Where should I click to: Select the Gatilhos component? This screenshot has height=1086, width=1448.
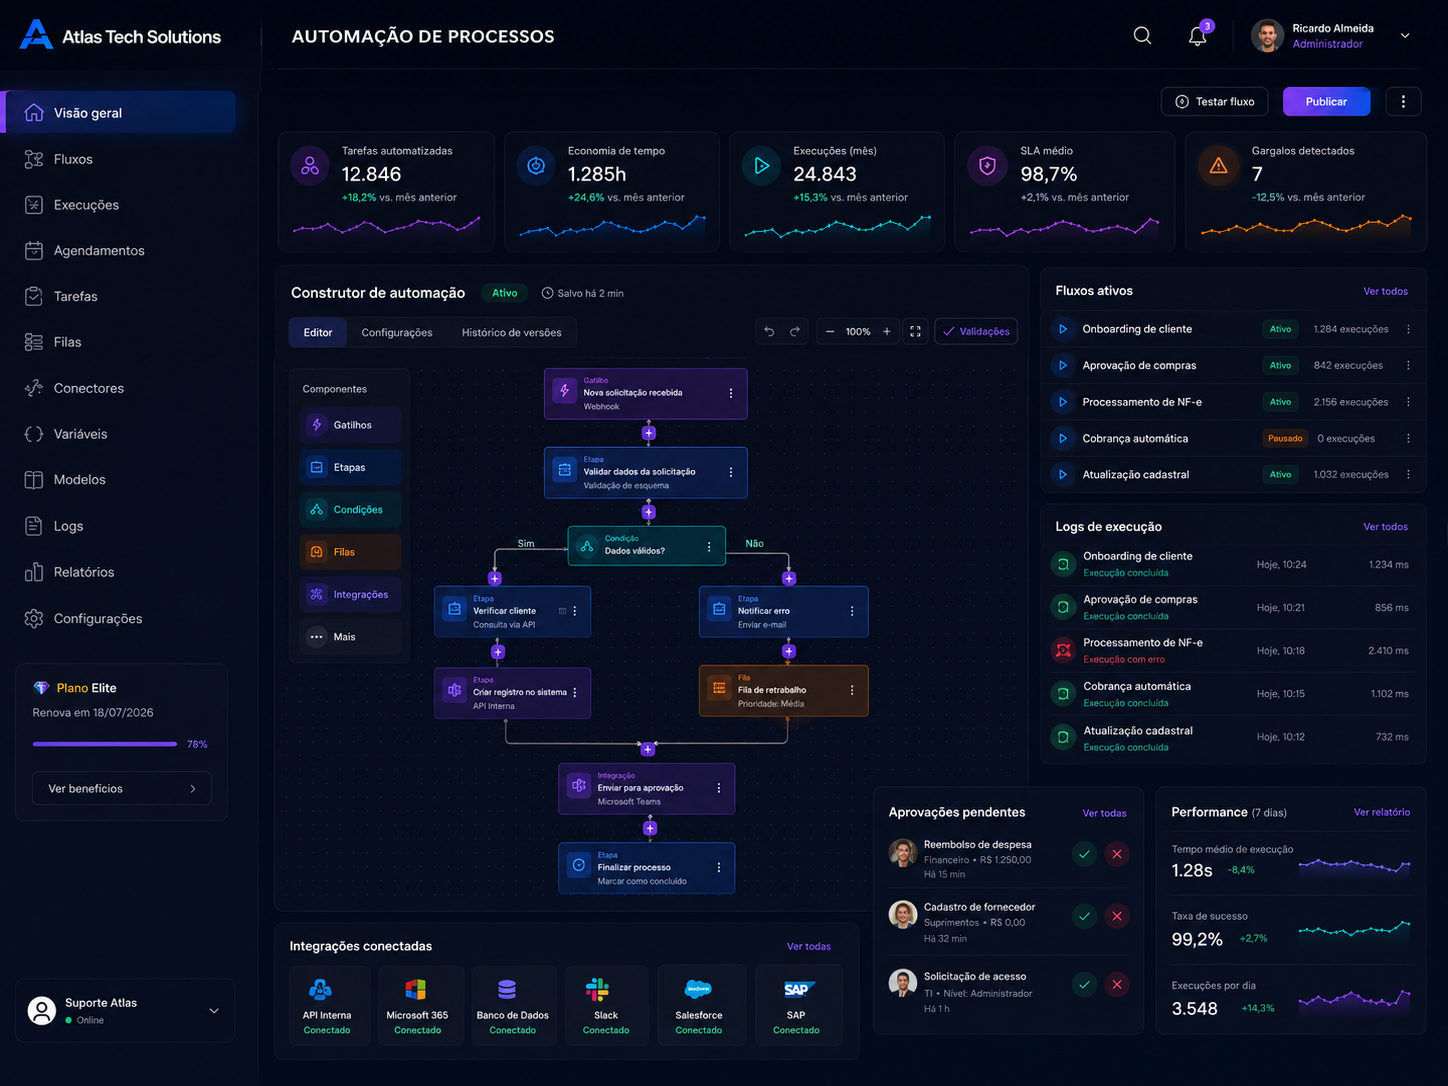click(x=350, y=425)
